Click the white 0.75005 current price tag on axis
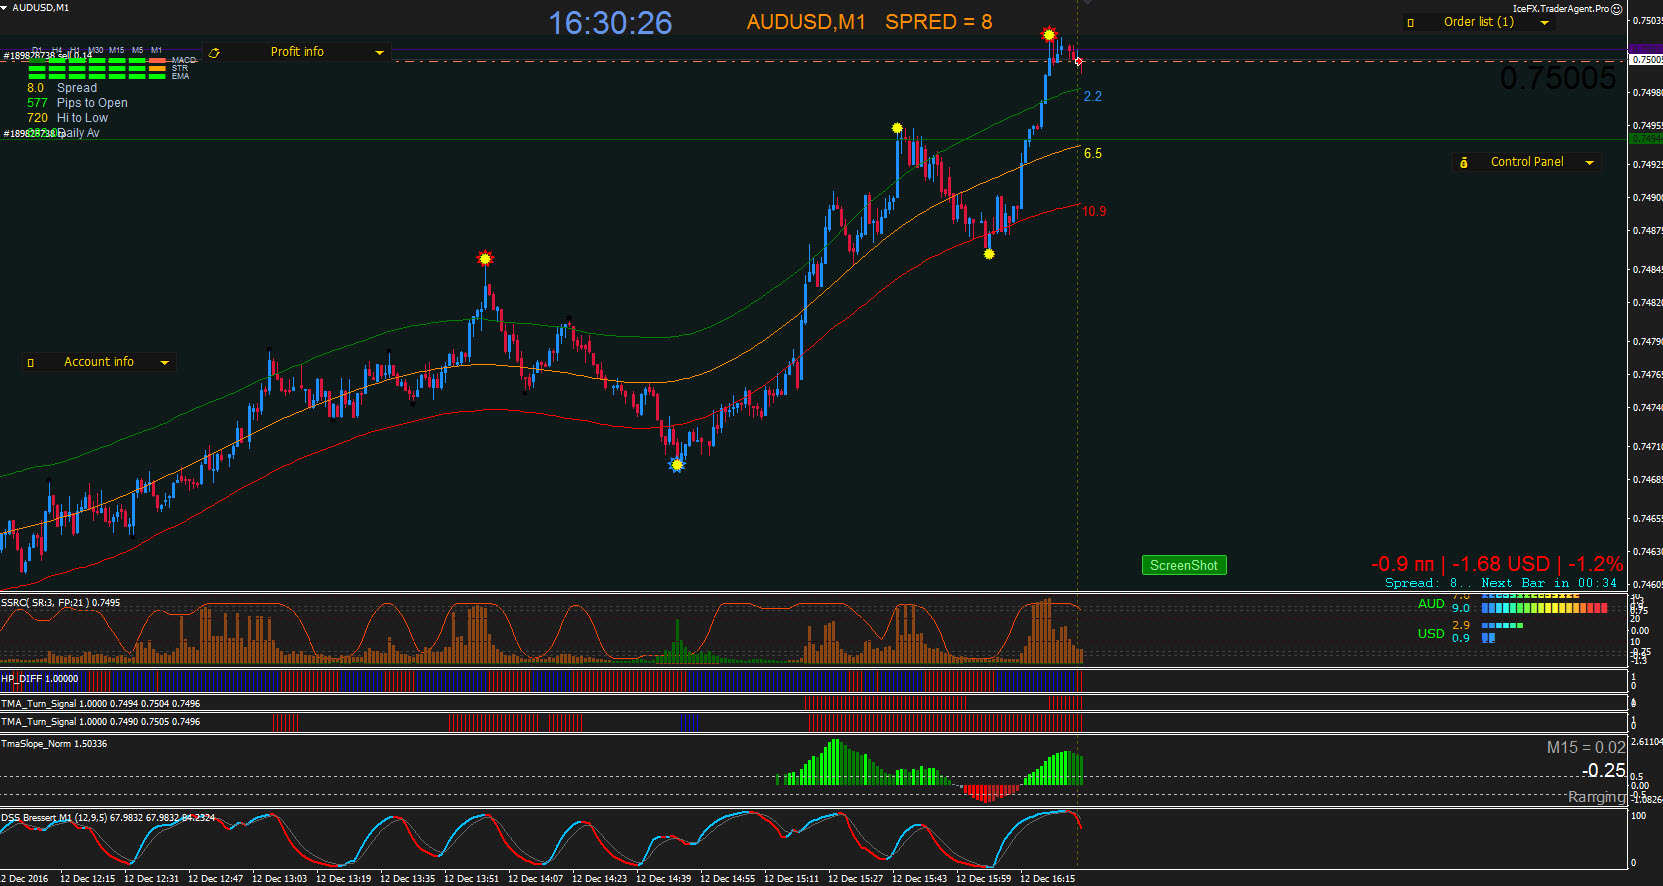The height and width of the screenshot is (886, 1663). [1646, 60]
